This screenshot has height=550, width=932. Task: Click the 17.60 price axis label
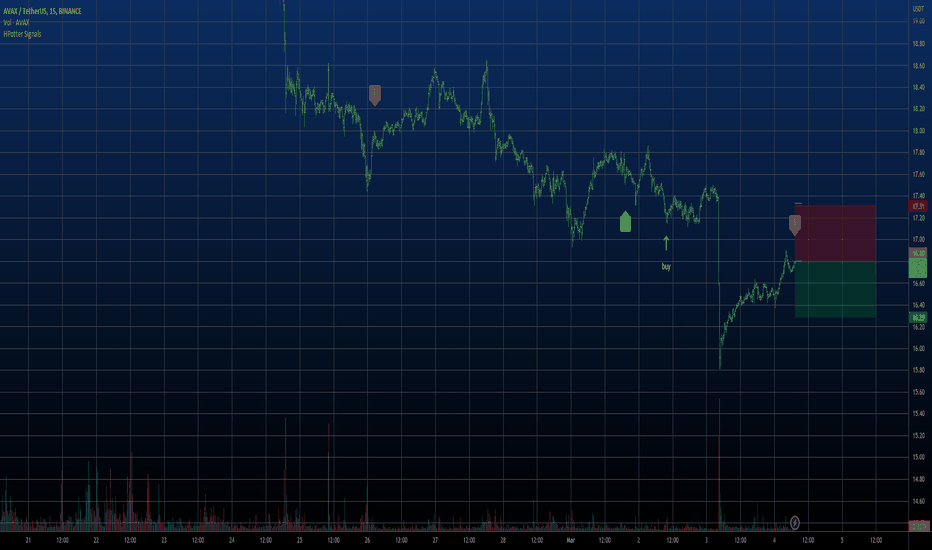(x=918, y=174)
